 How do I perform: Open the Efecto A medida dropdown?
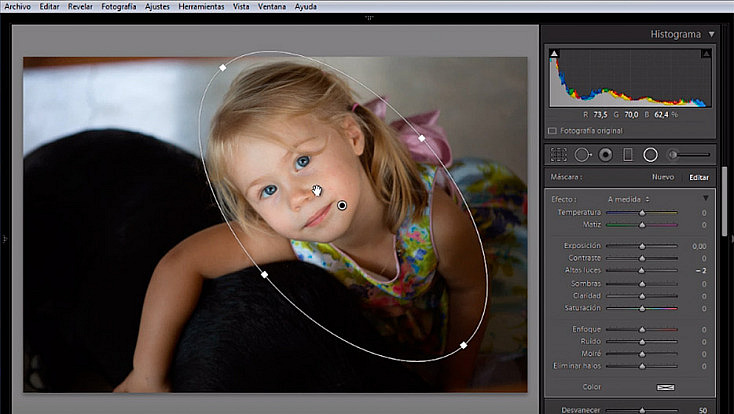(x=629, y=200)
